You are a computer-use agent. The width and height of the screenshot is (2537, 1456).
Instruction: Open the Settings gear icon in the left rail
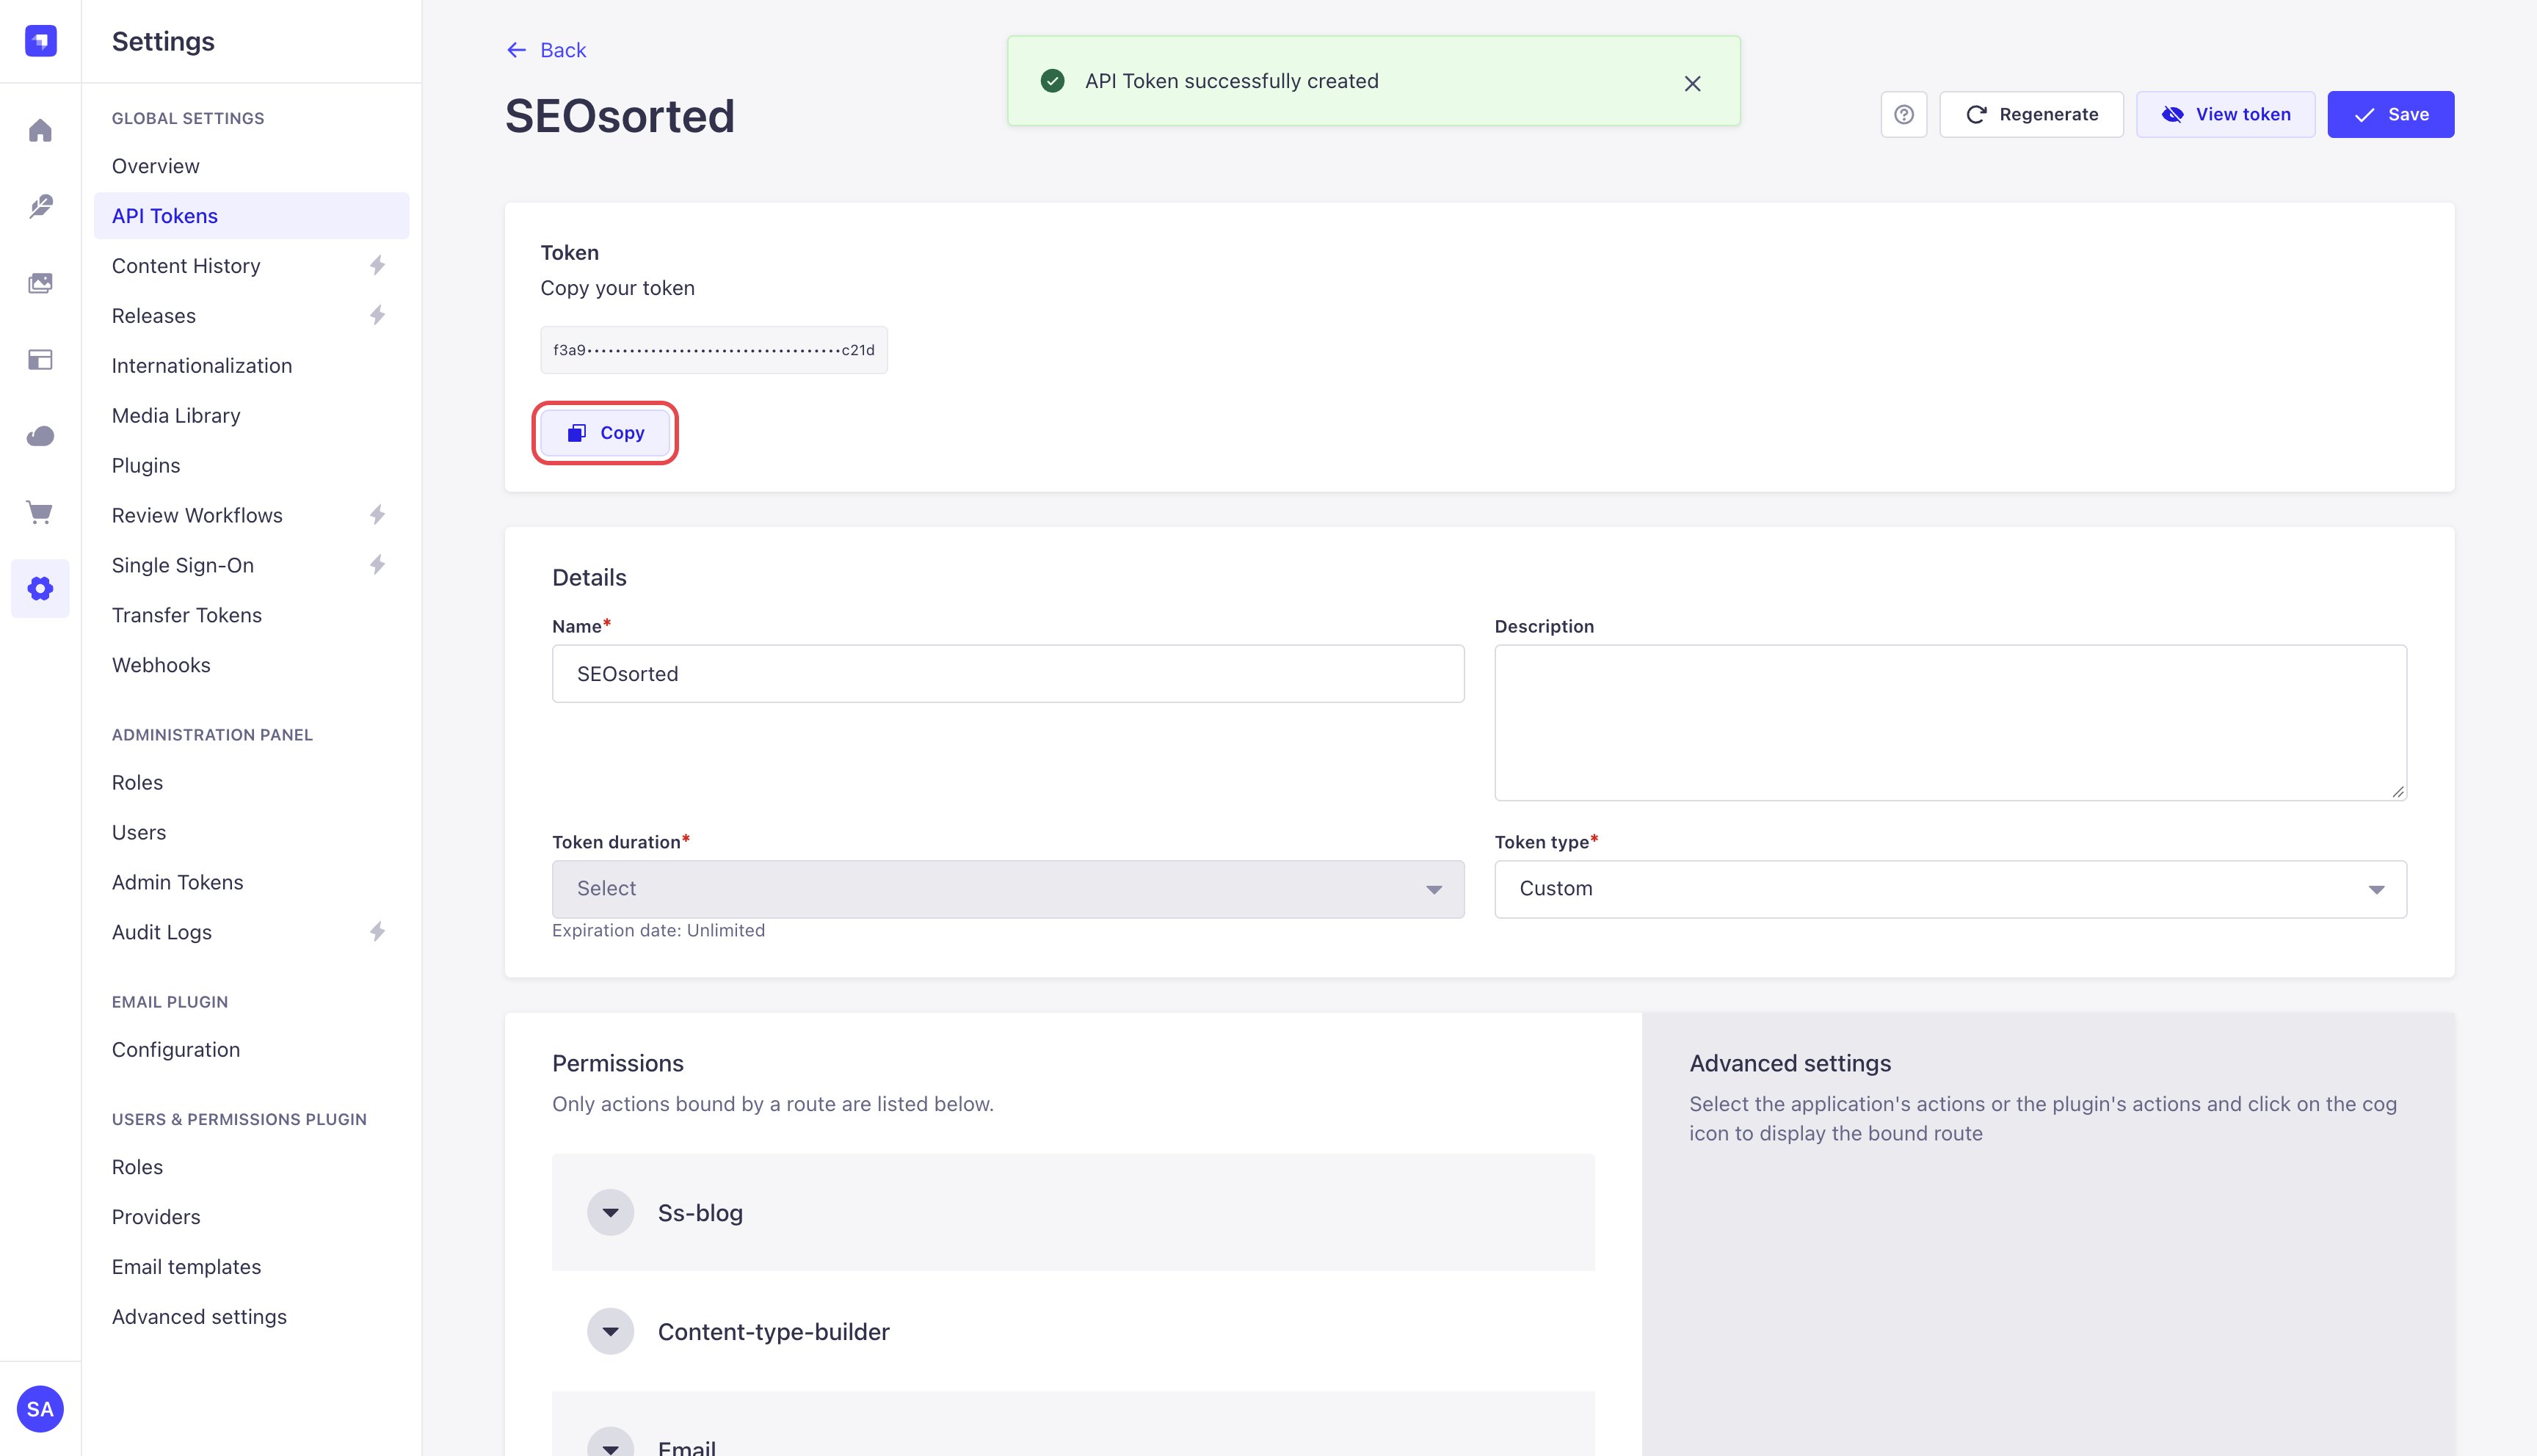[40, 588]
